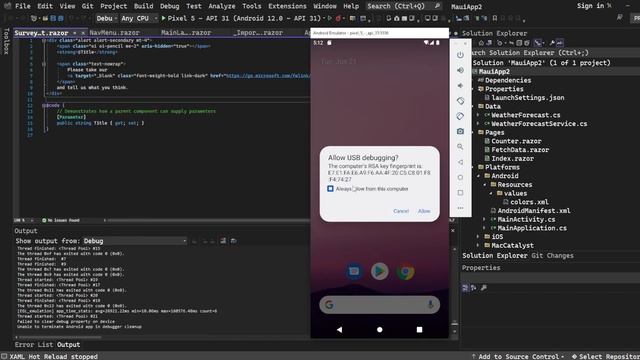
Task: Tap Android home navigation button
Action: 380,329
